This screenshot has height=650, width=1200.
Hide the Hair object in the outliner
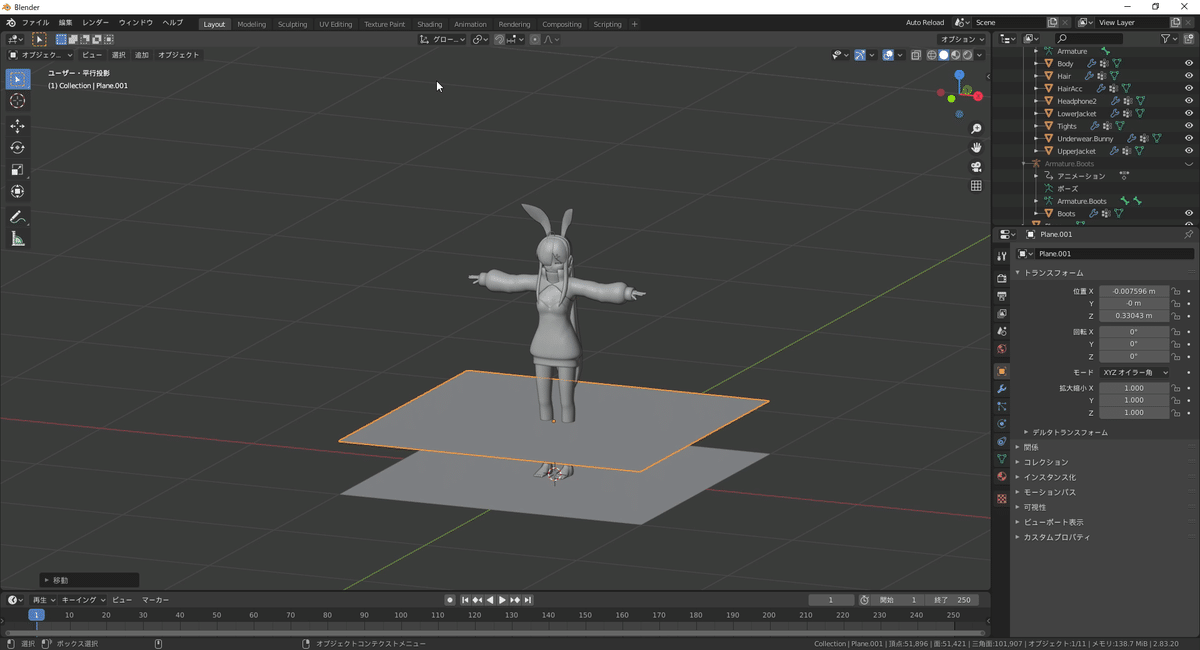(x=1189, y=76)
